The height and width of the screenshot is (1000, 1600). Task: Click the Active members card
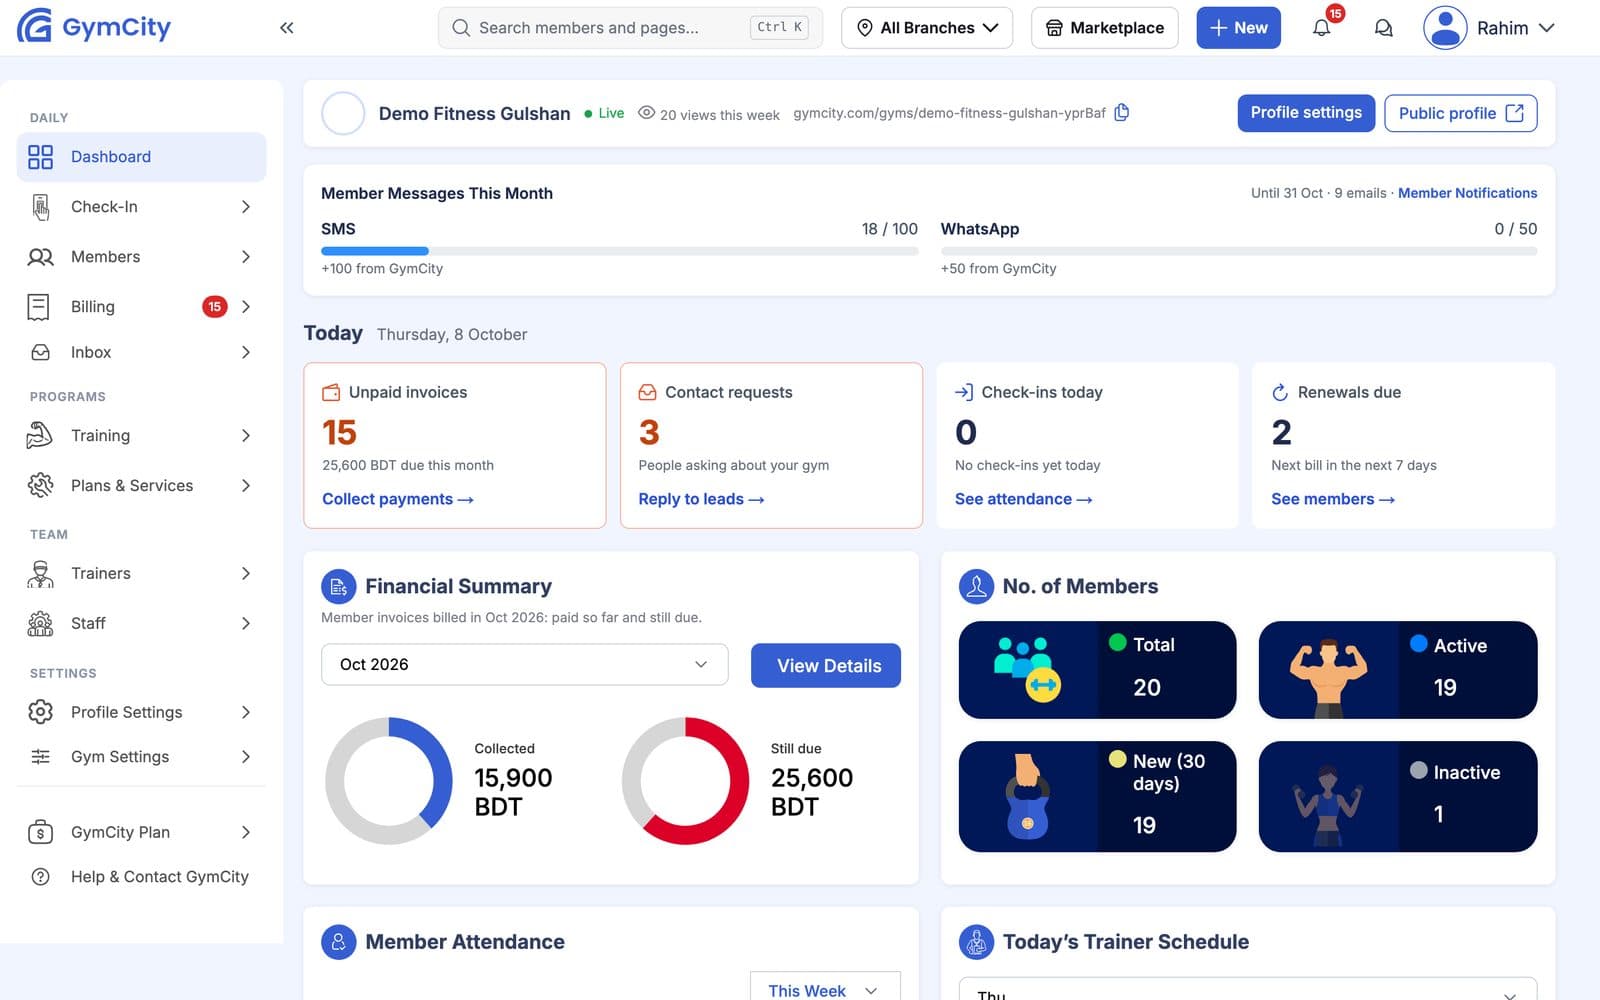tap(1398, 670)
